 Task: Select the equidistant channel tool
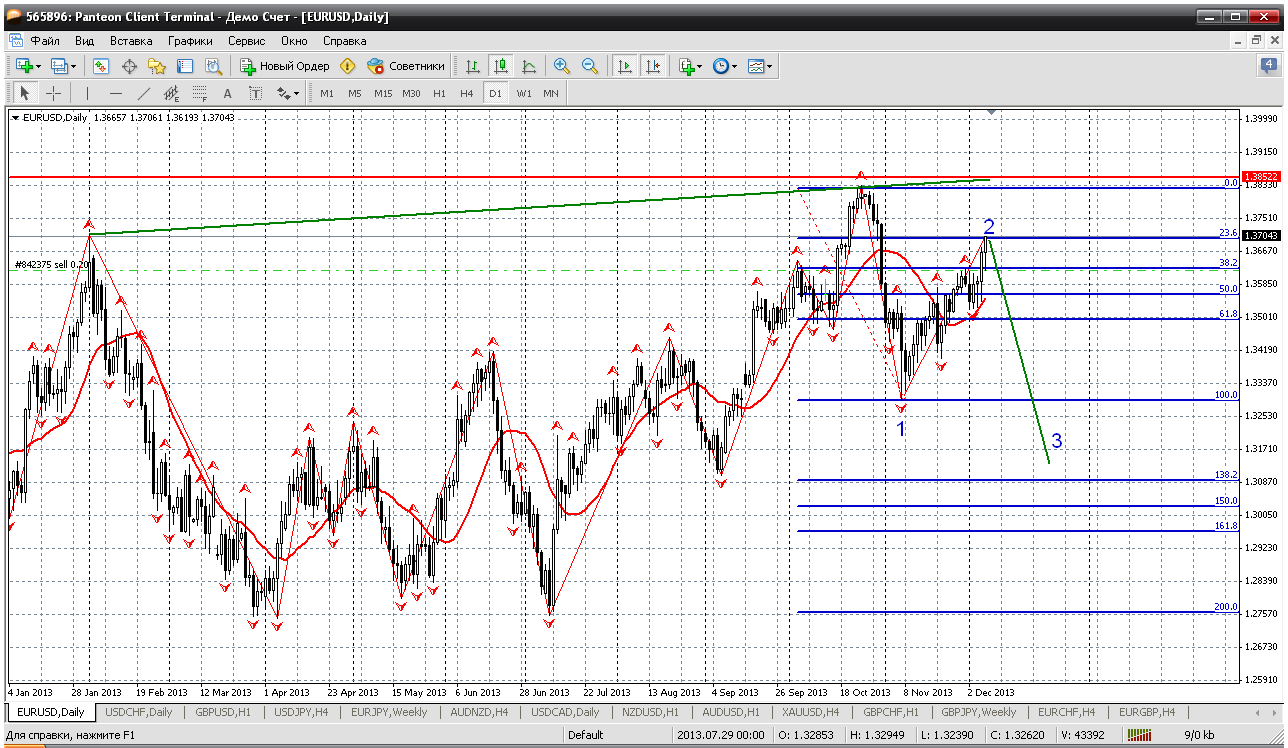171,93
